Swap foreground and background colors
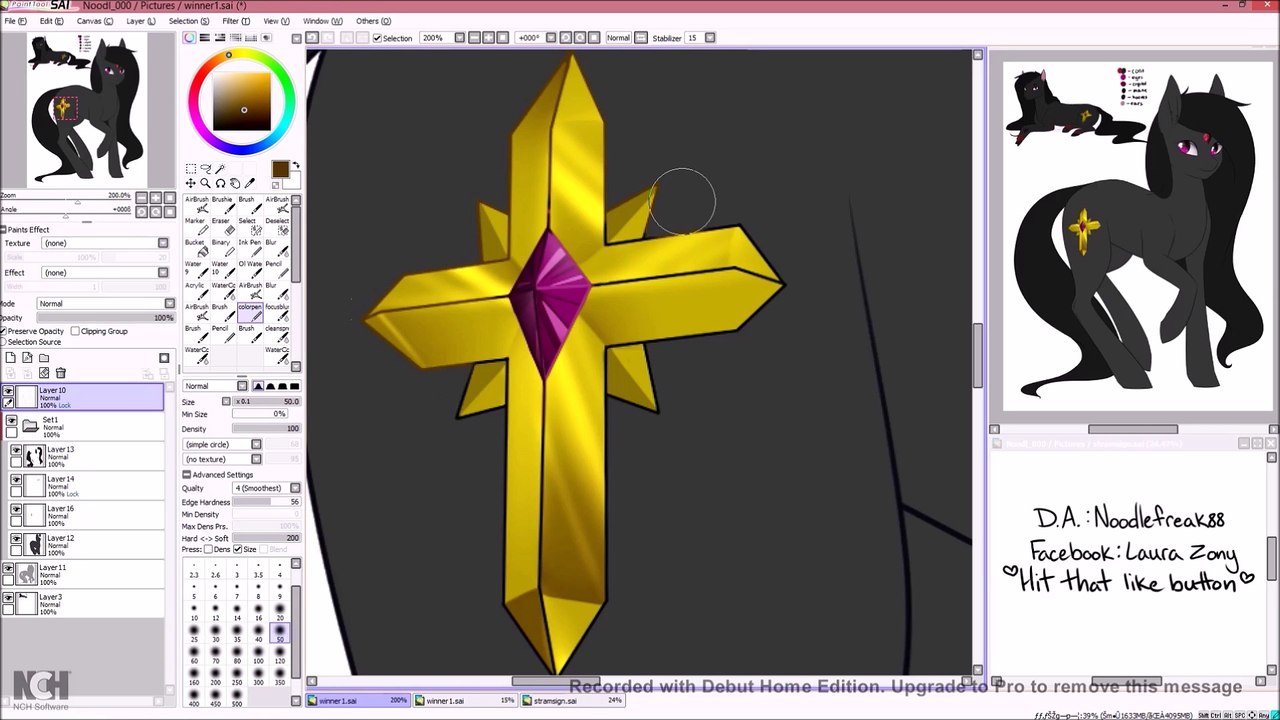This screenshot has width=1280, height=720. pyautogui.click(x=295, y=166)
